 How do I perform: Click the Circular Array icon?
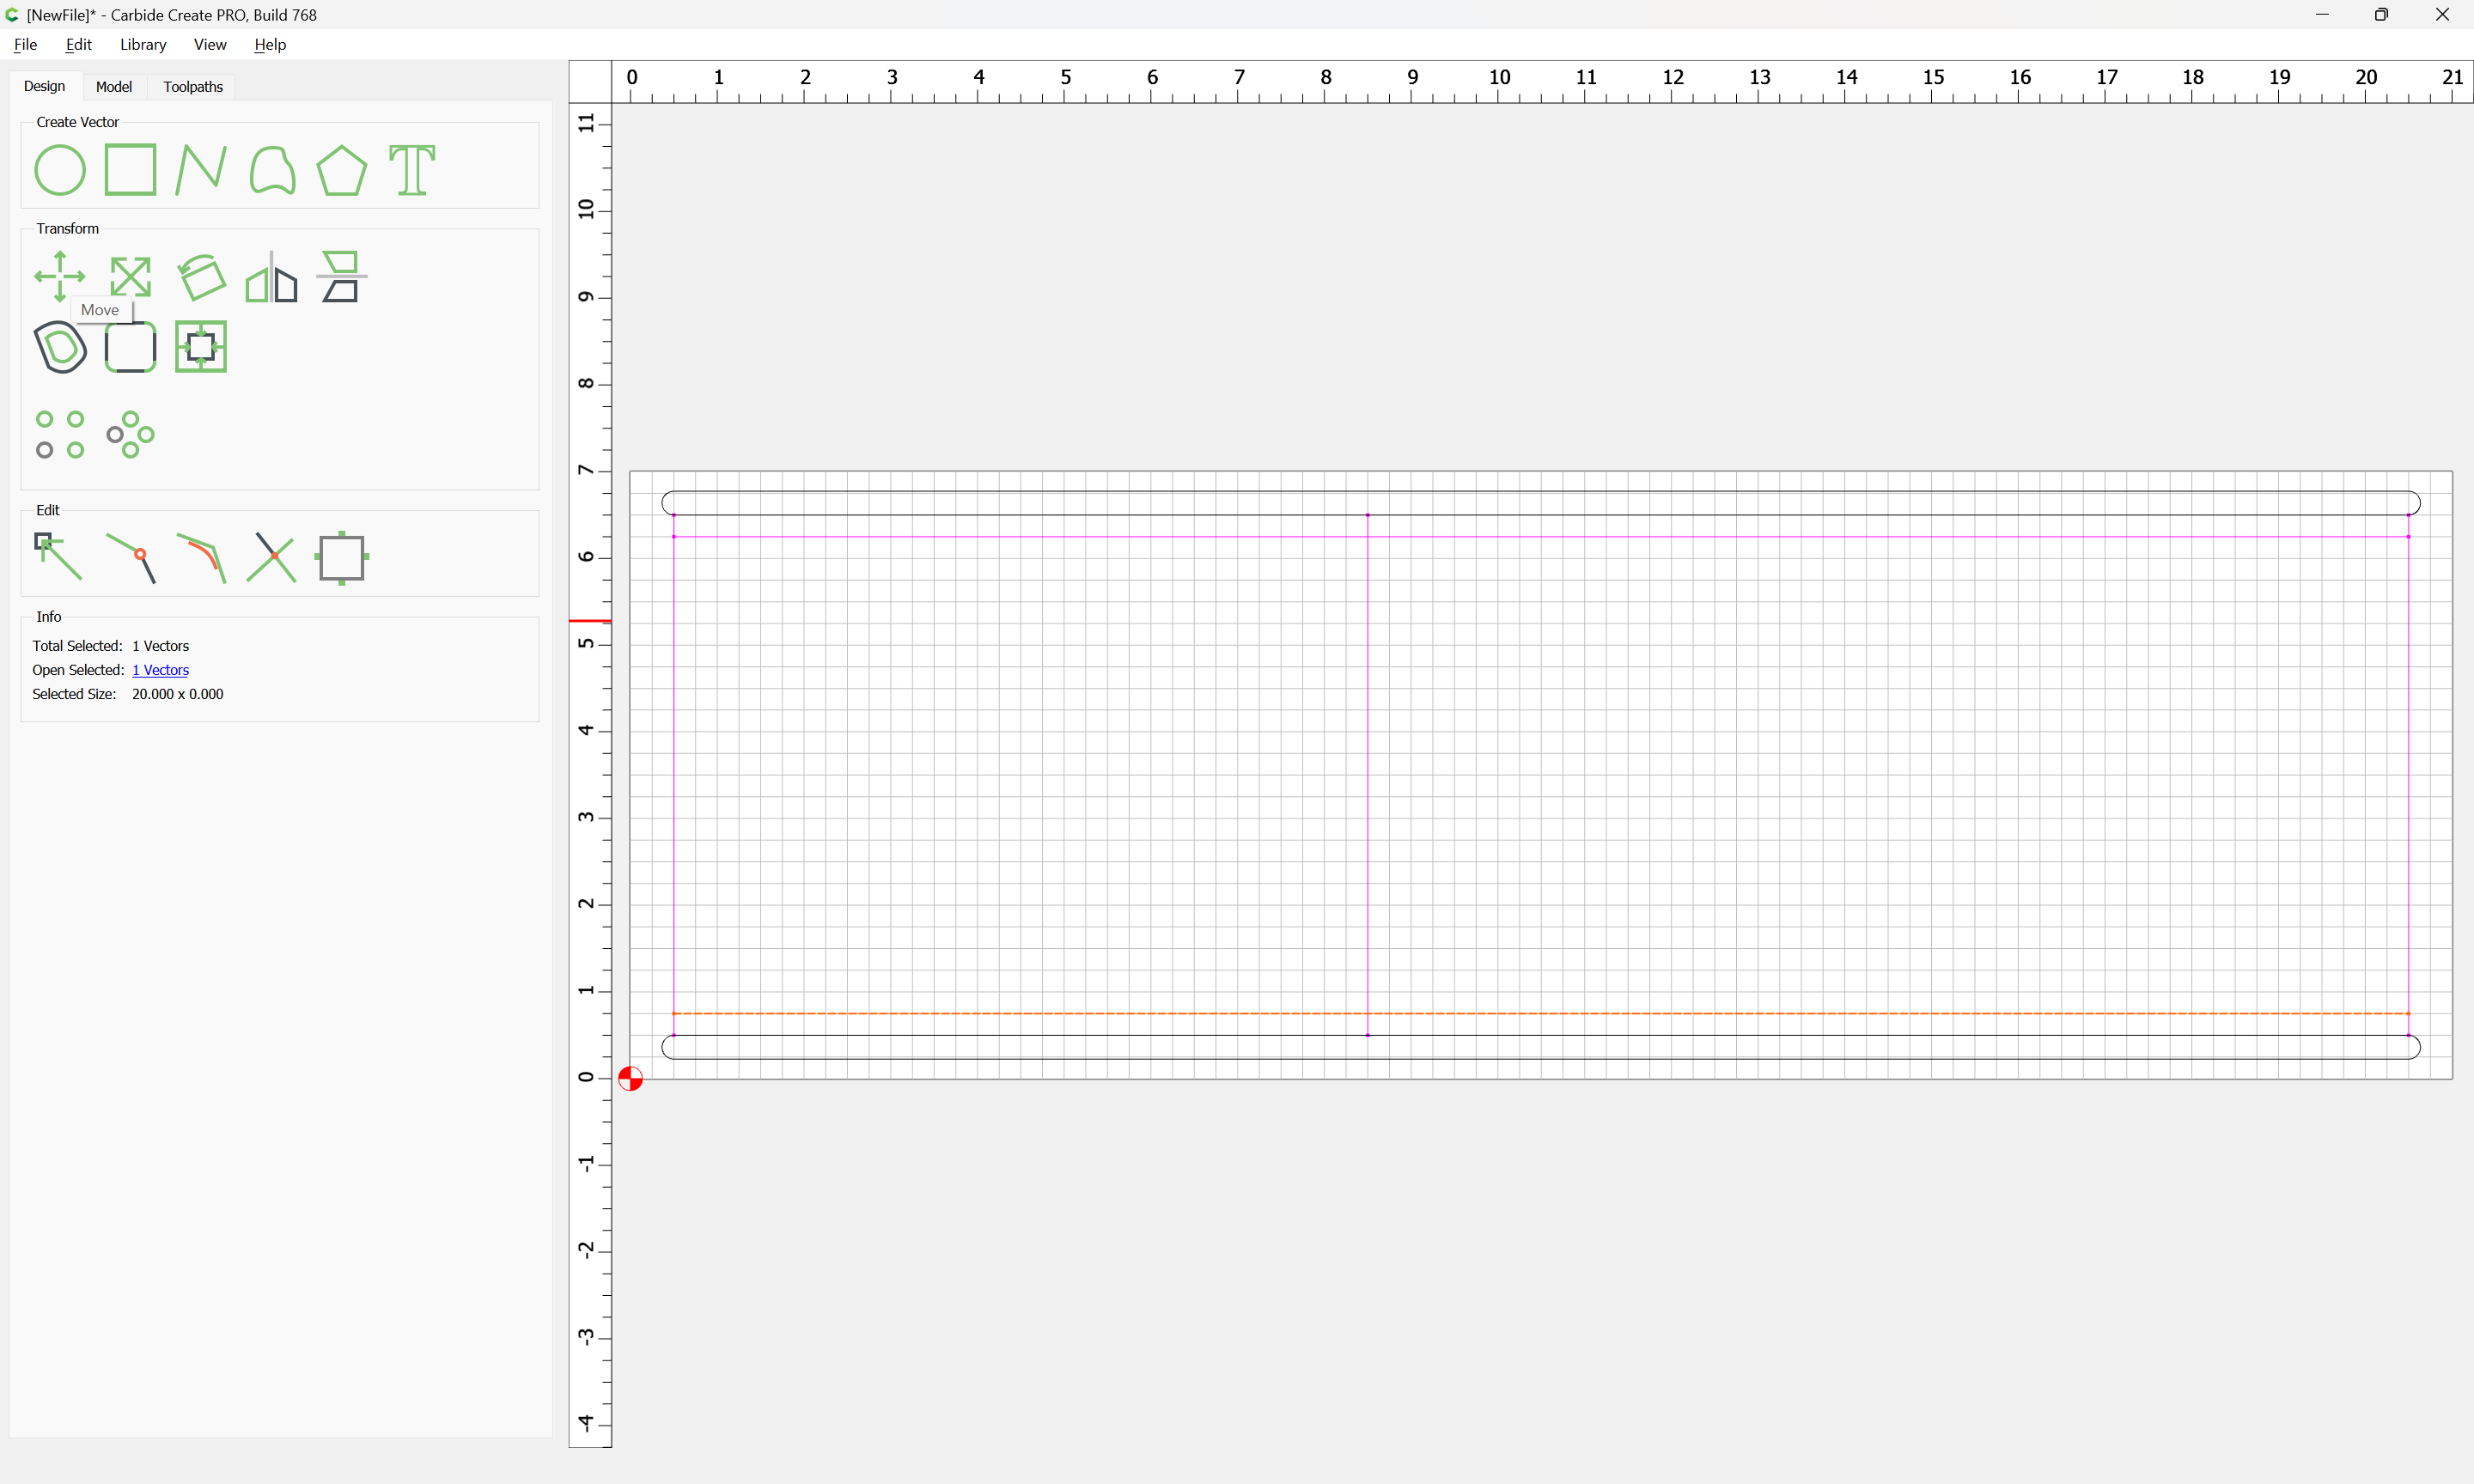point(130,435)
